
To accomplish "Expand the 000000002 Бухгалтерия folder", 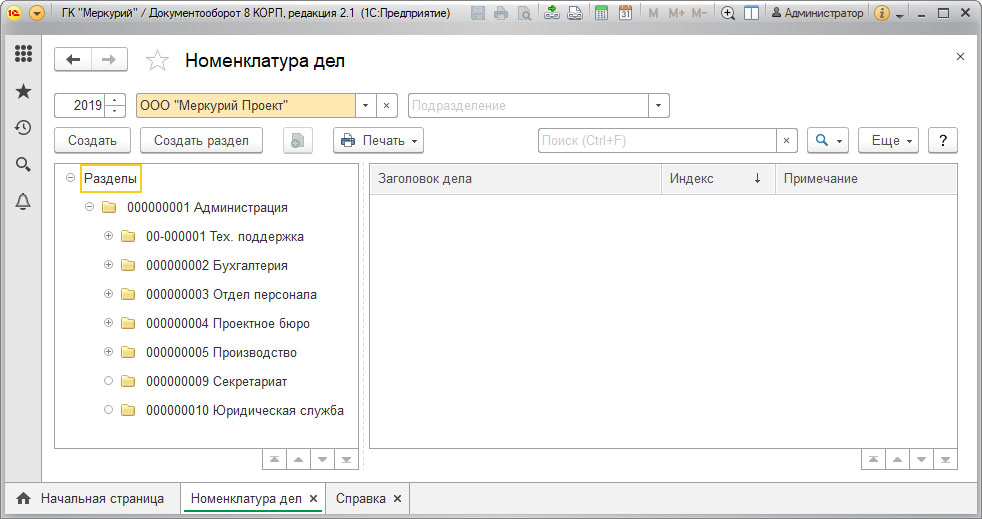I will click(108, 265).
